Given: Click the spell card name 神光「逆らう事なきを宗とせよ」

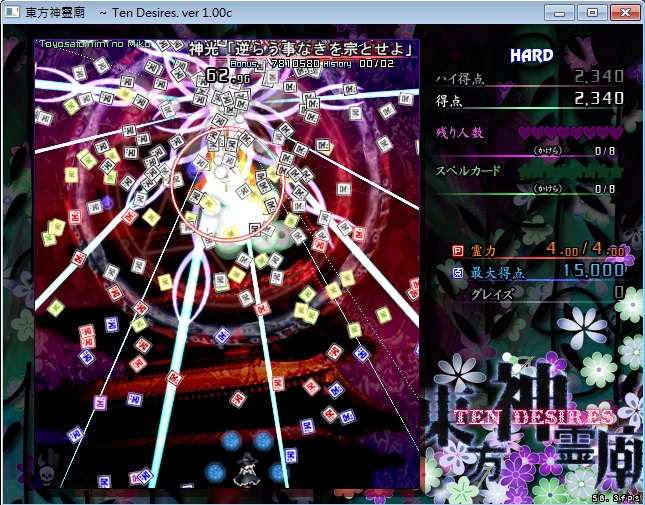Looking at the screenshot, I should pyautogui.click(x=301, y=49).
